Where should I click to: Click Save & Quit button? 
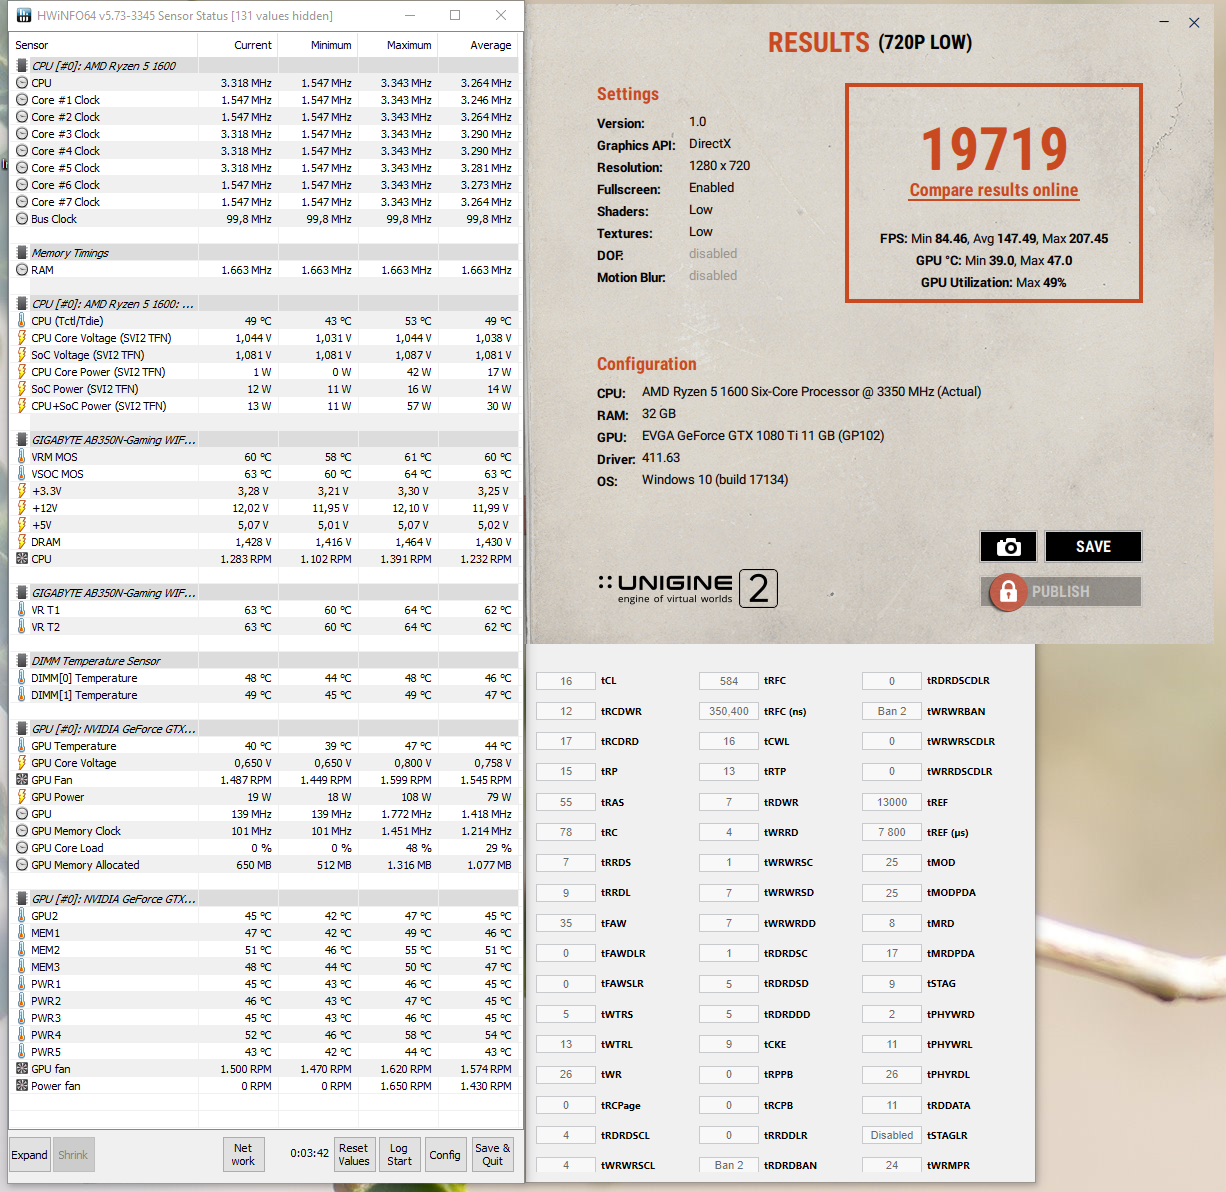493,1155
